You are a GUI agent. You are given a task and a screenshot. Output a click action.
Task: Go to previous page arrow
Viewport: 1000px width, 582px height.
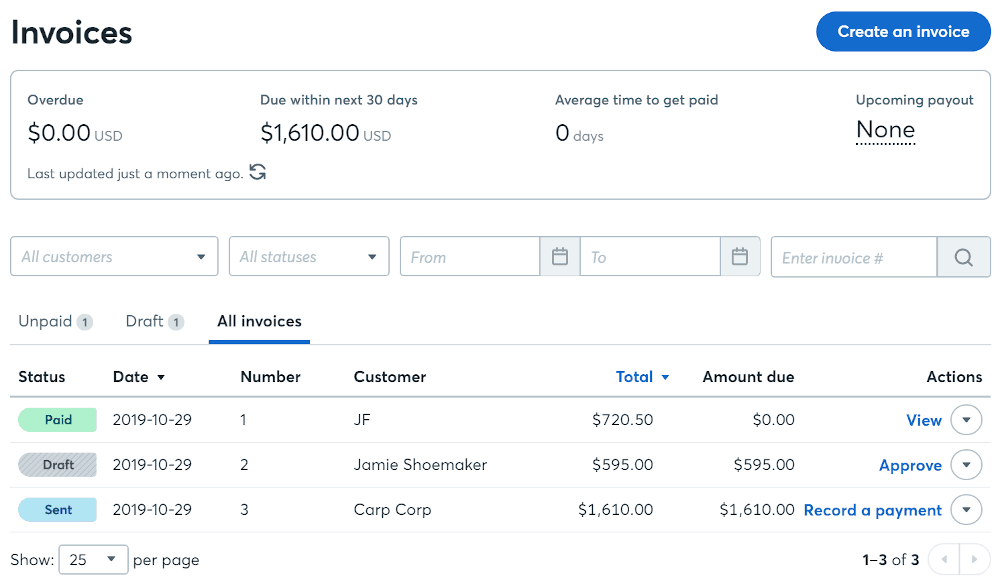point(945,560)
